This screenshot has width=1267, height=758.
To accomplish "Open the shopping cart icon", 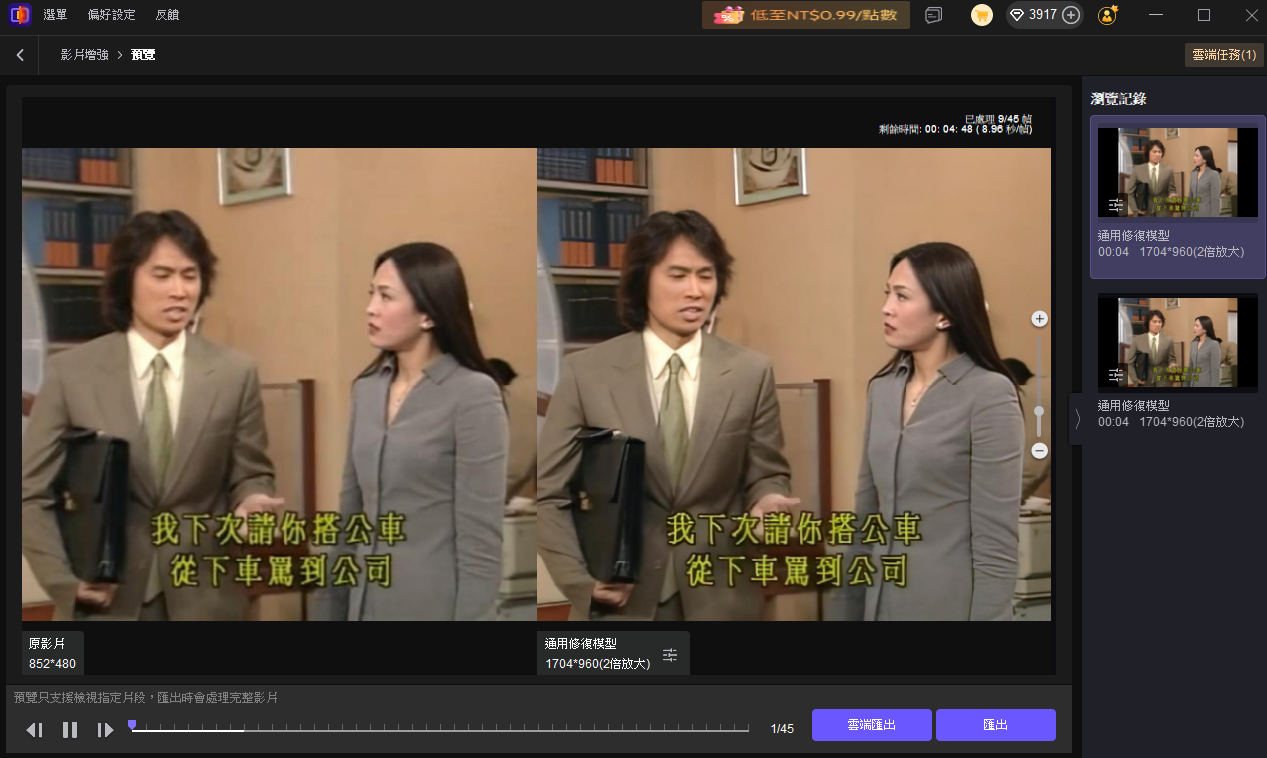I will pyautogui.click(x=982, y=15).
